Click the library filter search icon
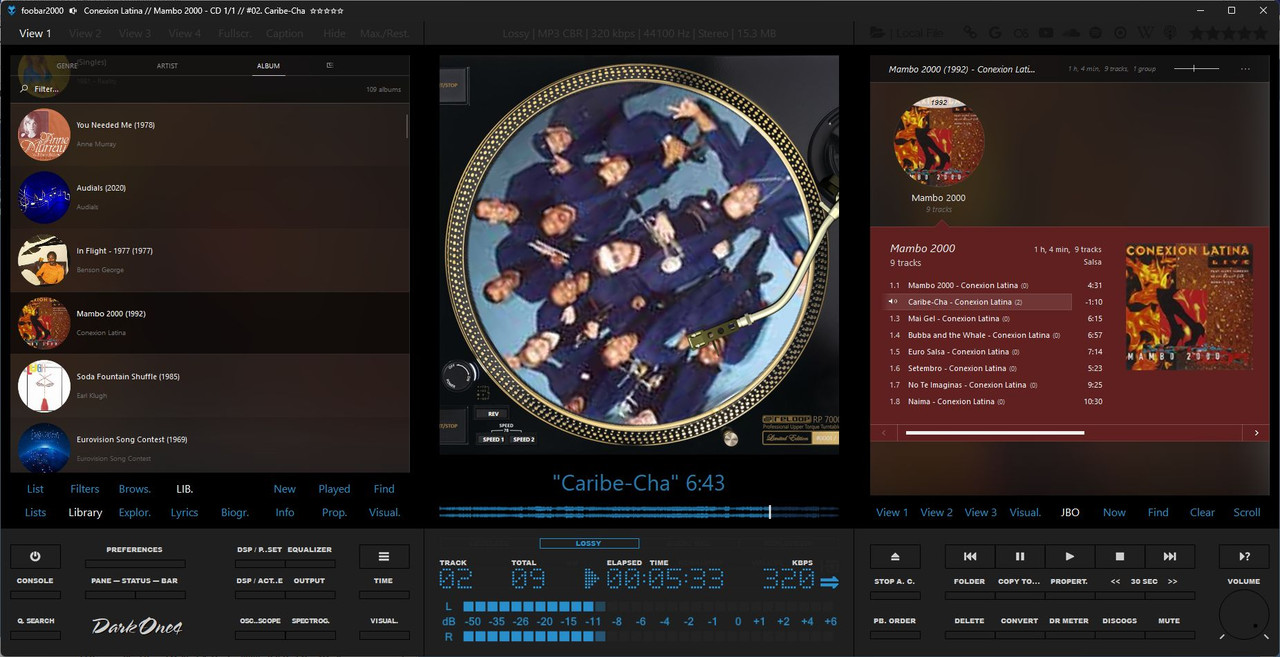1280x657 pixels. pyautogui.click(x=24, y=89)
